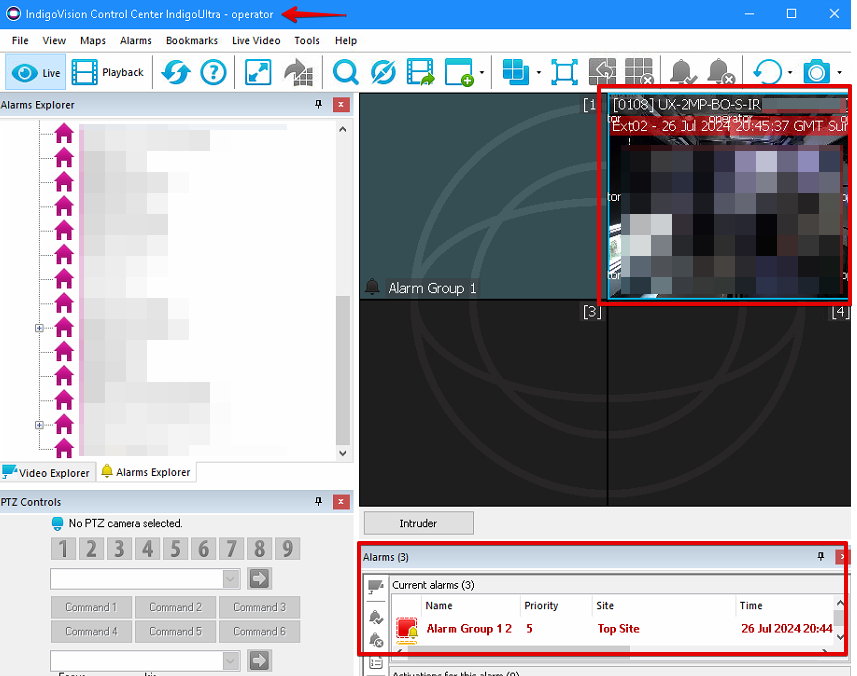This screenshot has width=857, height=676.
Task: Click the video pane layout icon
Action: point(515,72)
